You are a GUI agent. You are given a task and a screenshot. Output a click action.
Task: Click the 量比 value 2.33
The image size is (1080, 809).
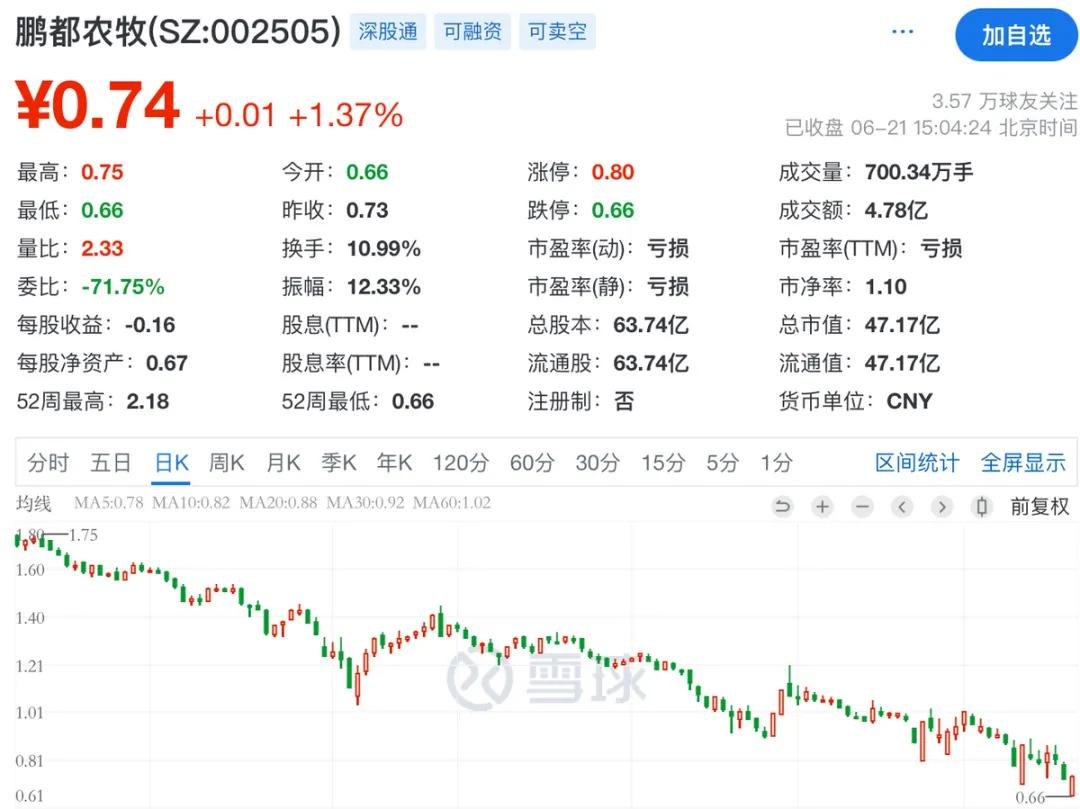(102, 249)
